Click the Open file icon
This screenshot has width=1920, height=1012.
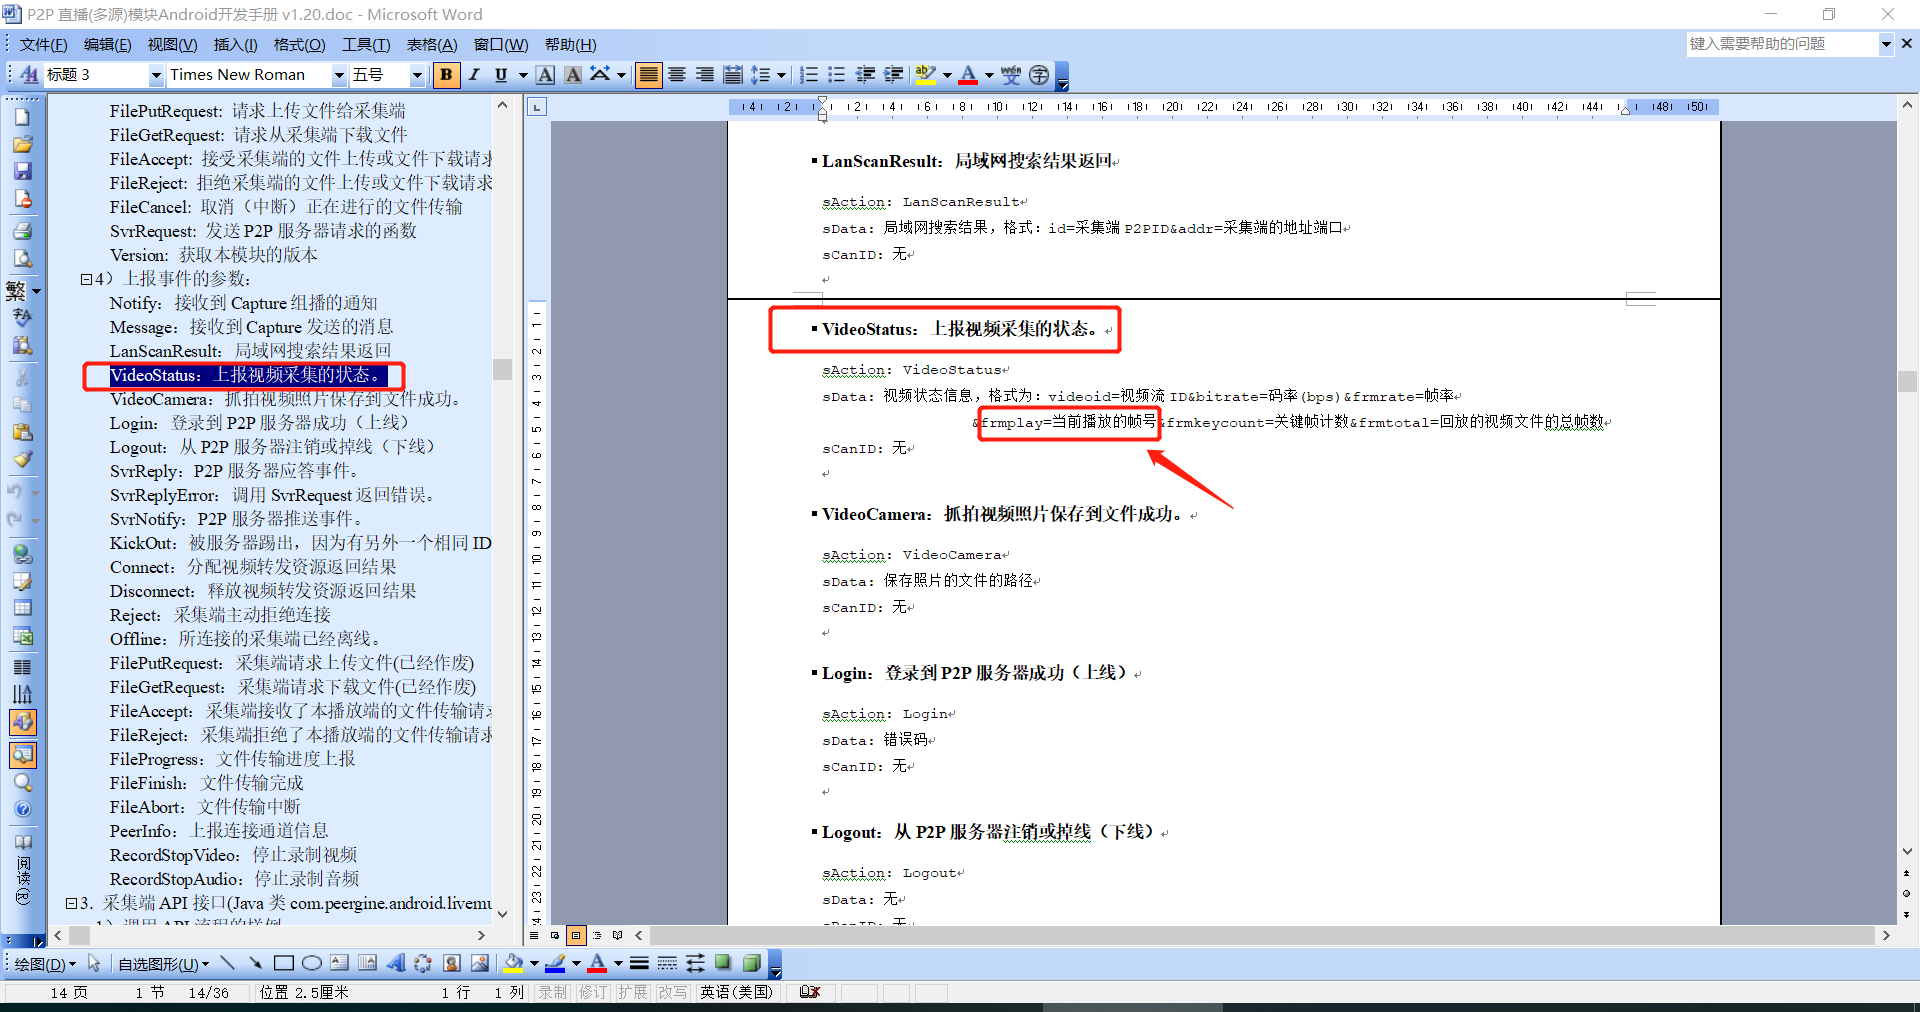22,144
